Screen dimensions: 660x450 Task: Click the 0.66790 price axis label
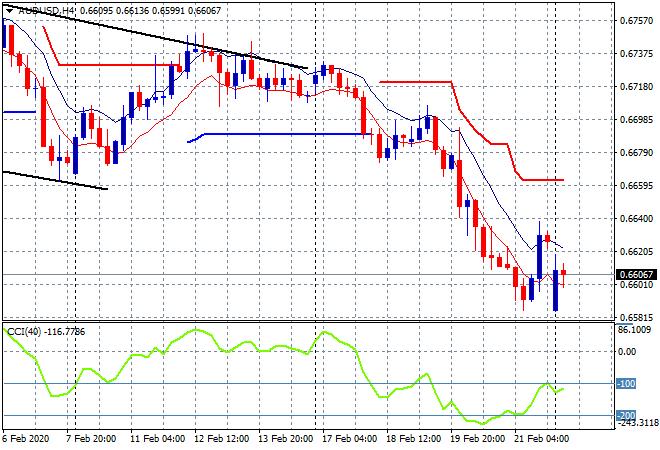point(636,152)
